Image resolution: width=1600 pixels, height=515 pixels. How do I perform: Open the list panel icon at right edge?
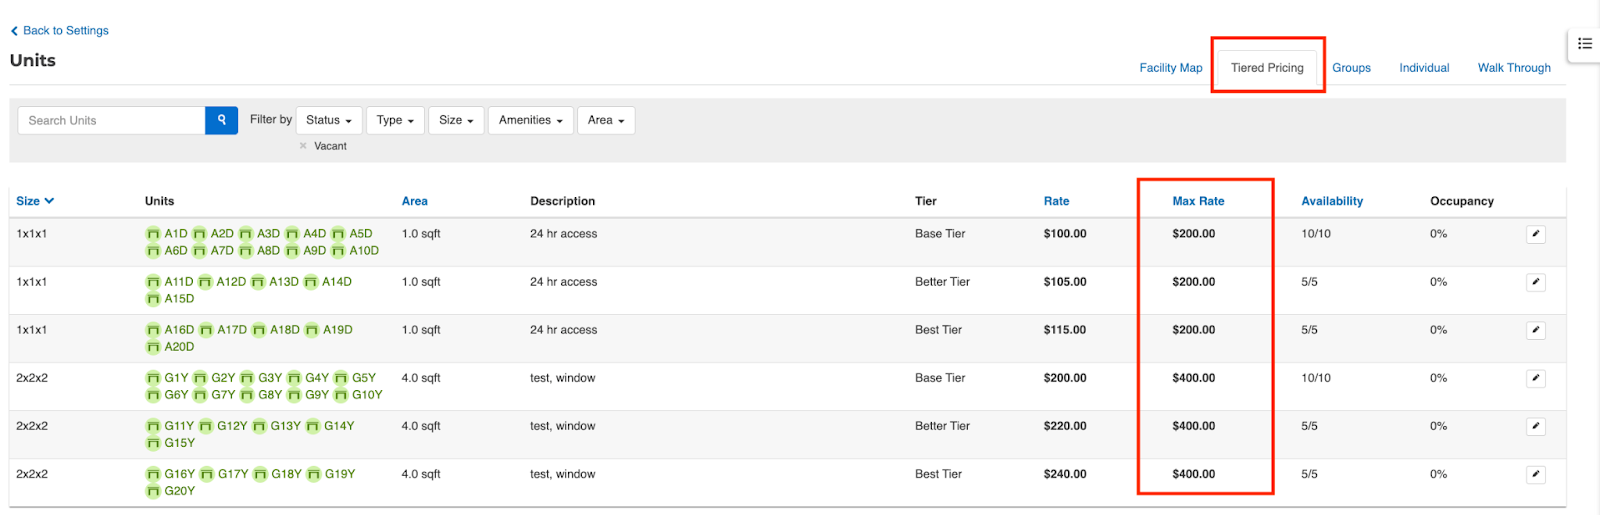point(1584,44)
